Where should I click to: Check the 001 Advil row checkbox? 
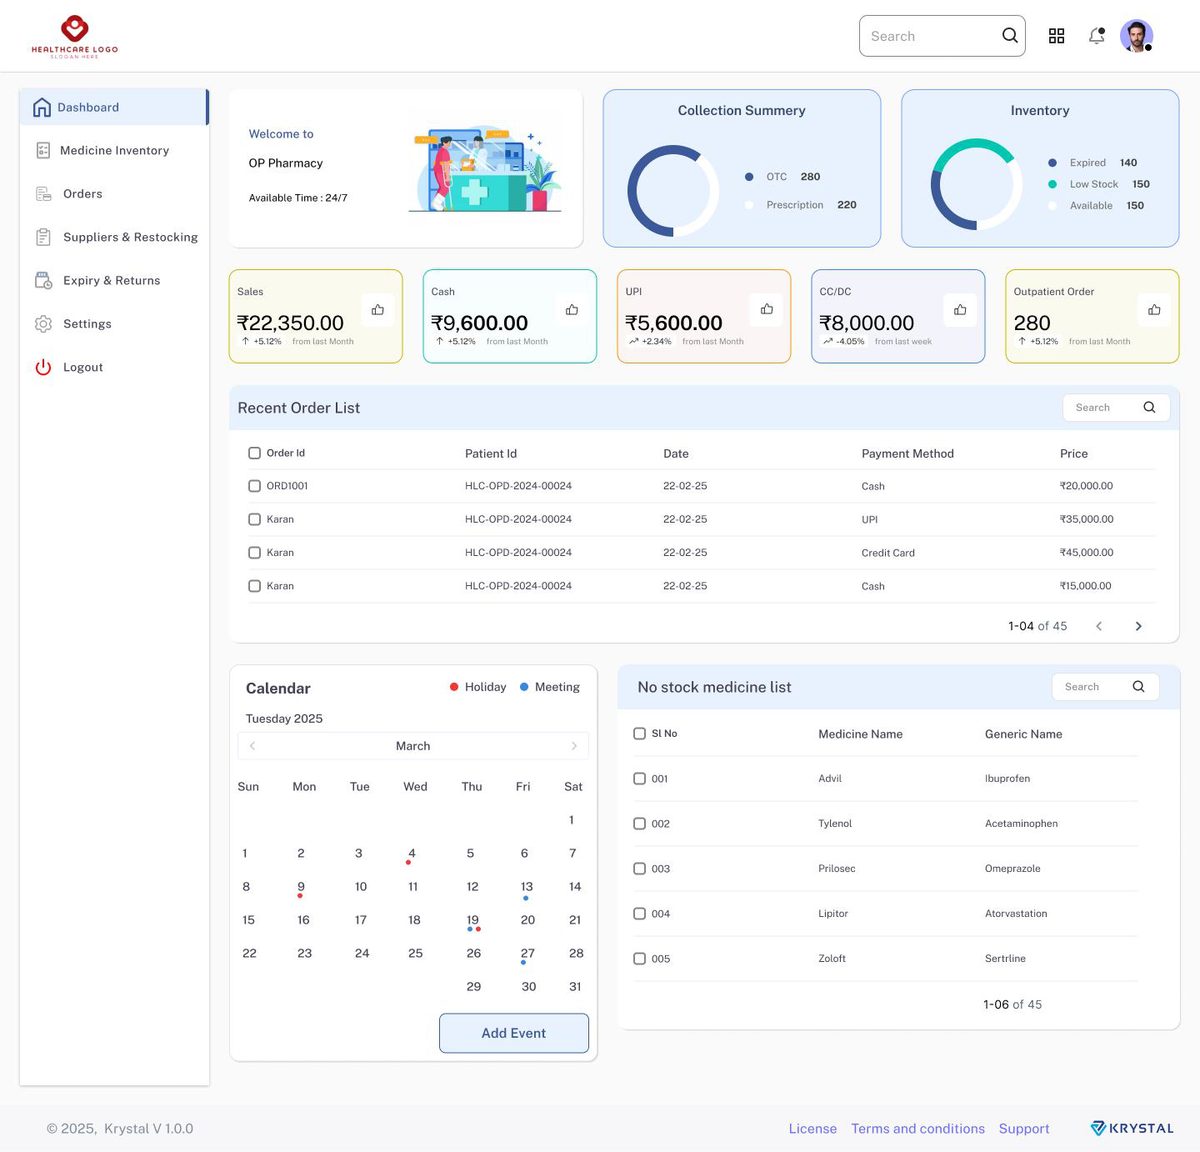(x=640, y=779)
